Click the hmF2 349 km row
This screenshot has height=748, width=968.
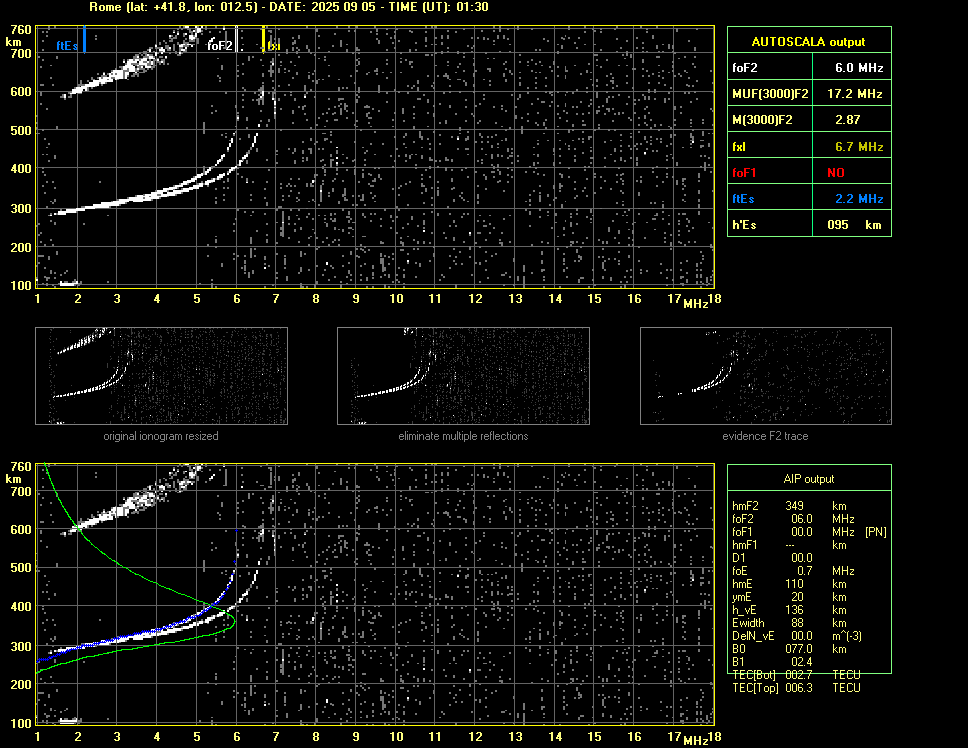tap(790, 505)
